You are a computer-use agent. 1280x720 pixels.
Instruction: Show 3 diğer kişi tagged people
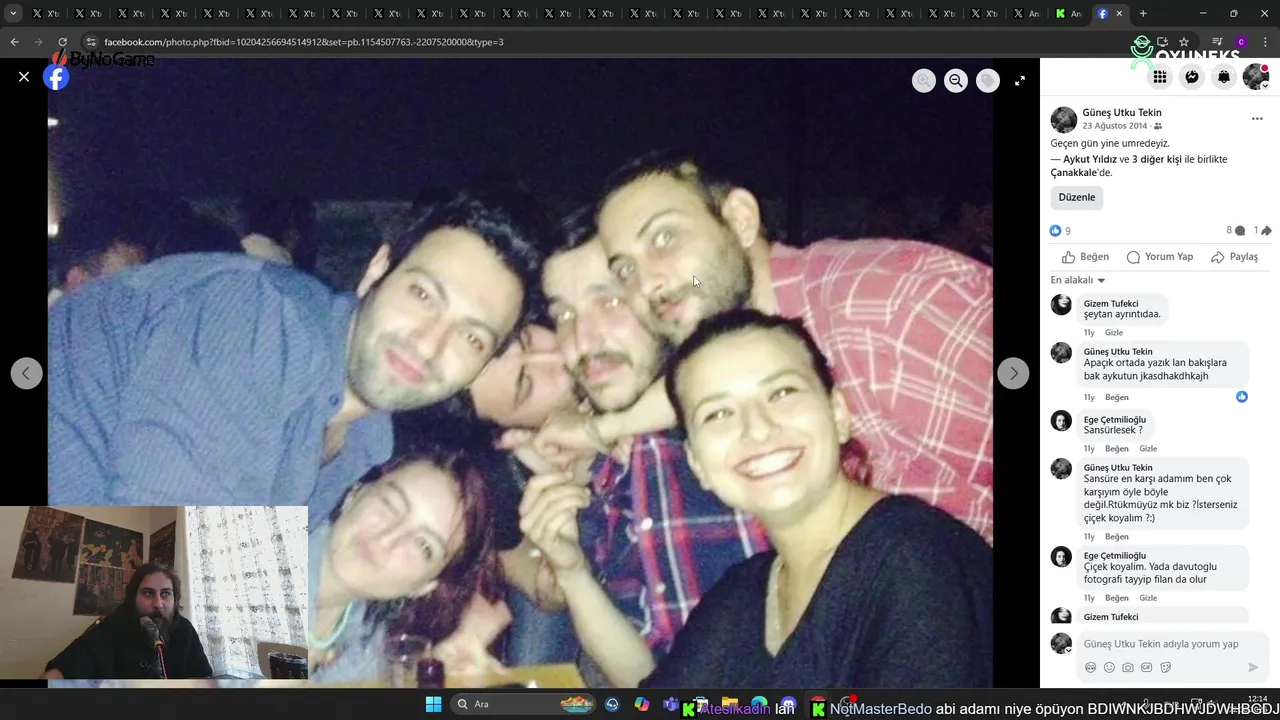pos(1157,159)
